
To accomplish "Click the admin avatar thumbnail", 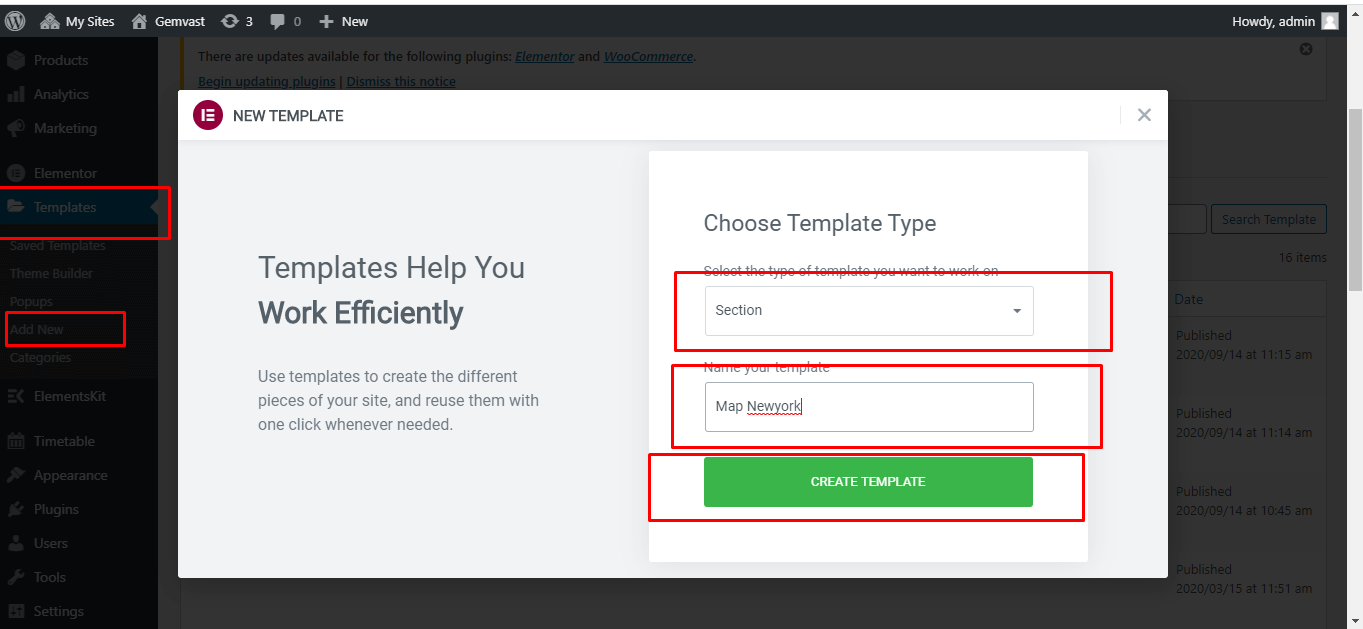I will (1329, 21).
